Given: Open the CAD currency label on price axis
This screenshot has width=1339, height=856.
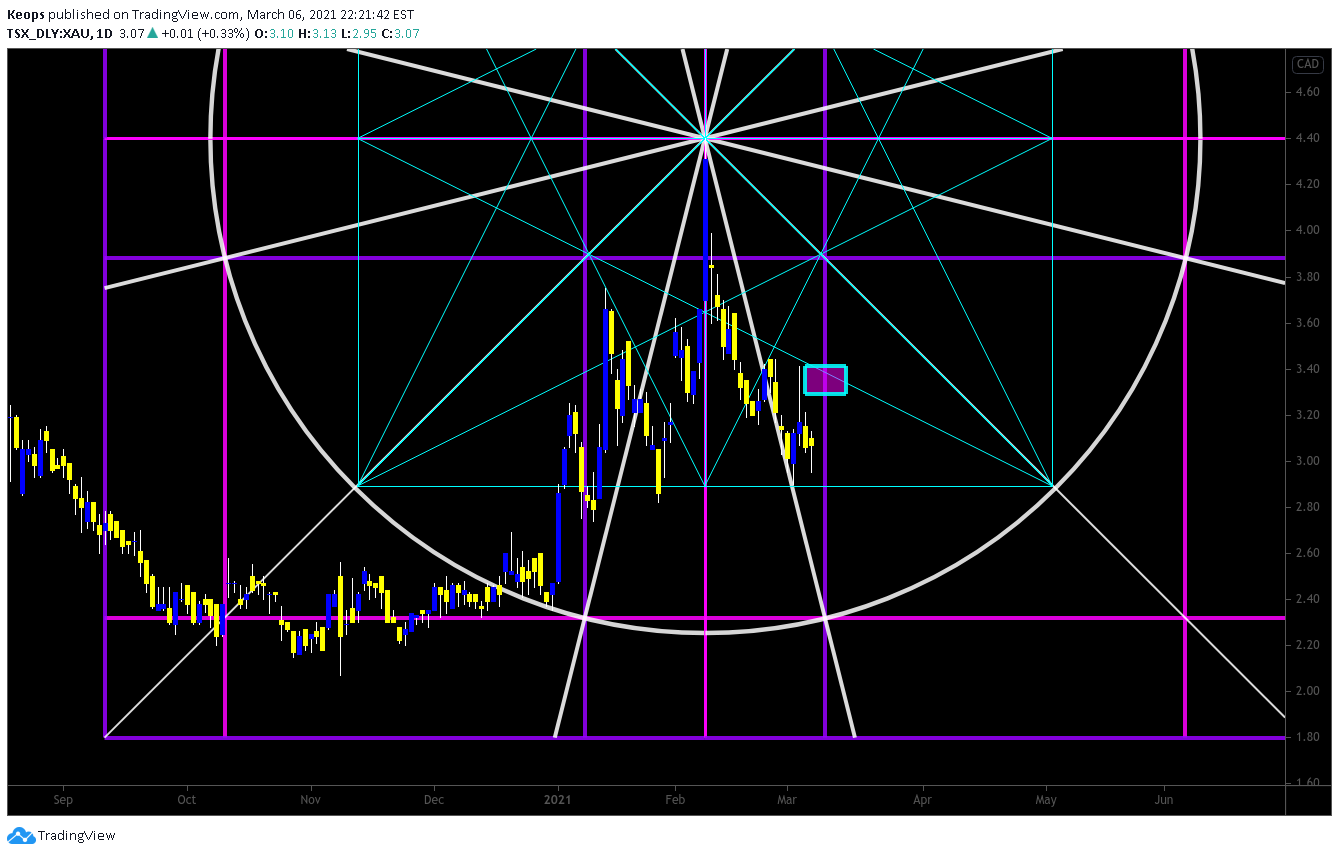Looking at the screenshot, I should [1308, 64].
